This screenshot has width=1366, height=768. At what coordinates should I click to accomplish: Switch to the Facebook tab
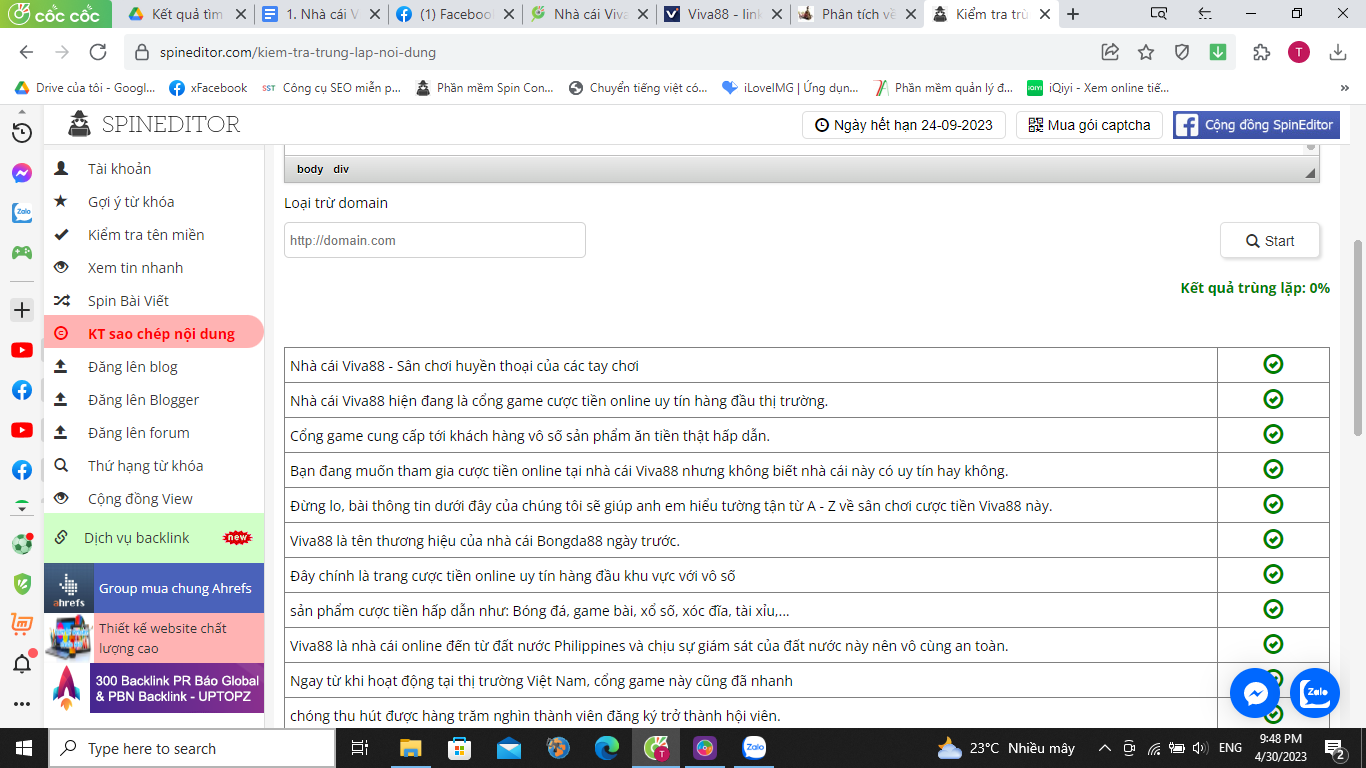455,14
